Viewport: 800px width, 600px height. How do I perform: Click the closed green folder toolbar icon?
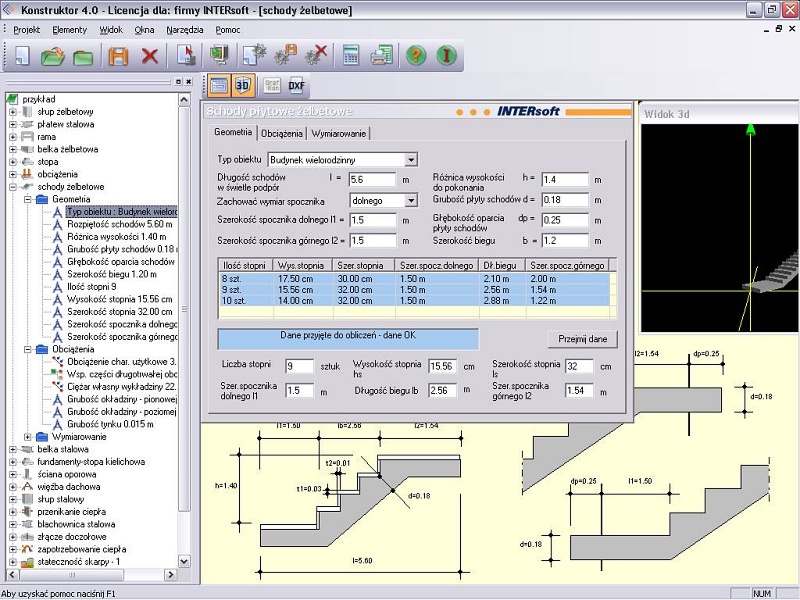point(83,55)
